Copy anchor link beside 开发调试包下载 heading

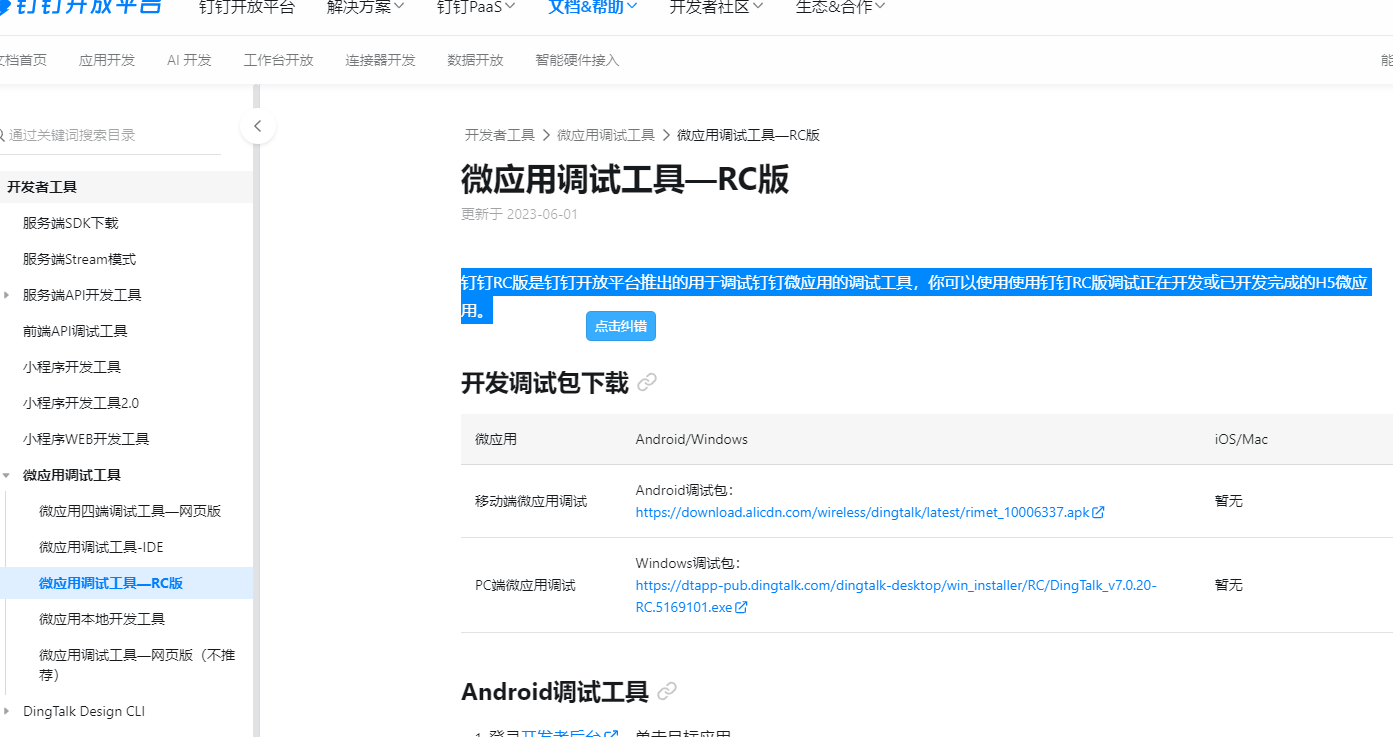point(647,382)
